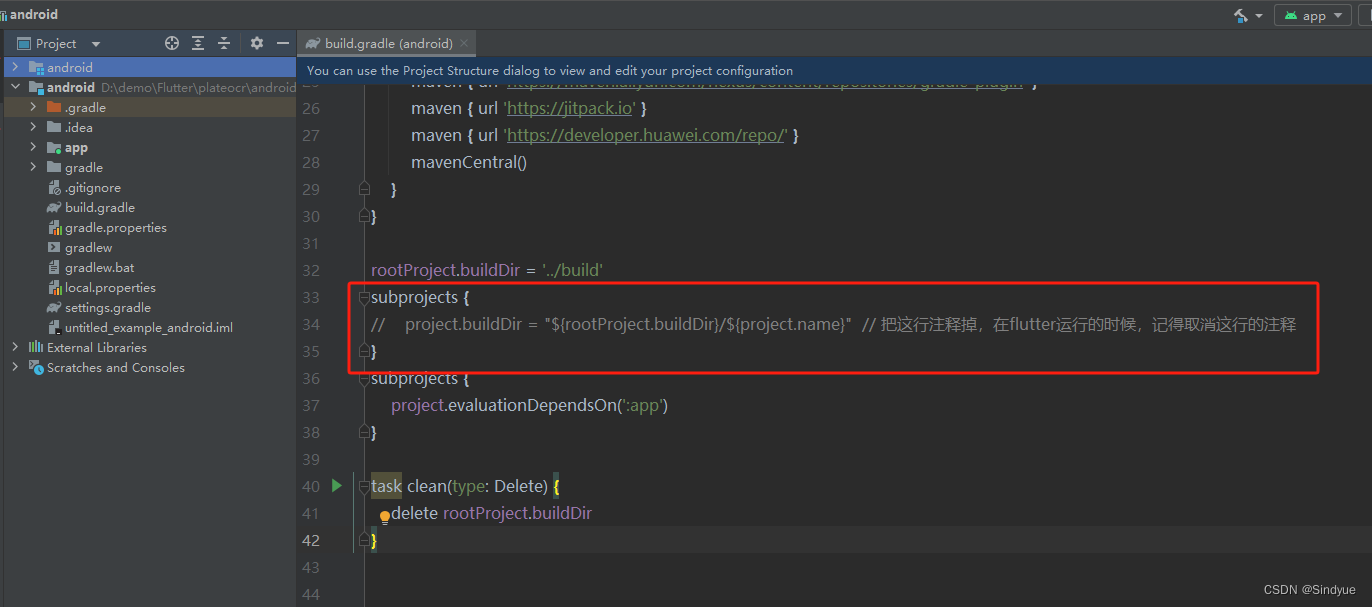Open the 'app' run configuration dropdown
This screenshot has height=607, width=1372.
click(1340, 15)
